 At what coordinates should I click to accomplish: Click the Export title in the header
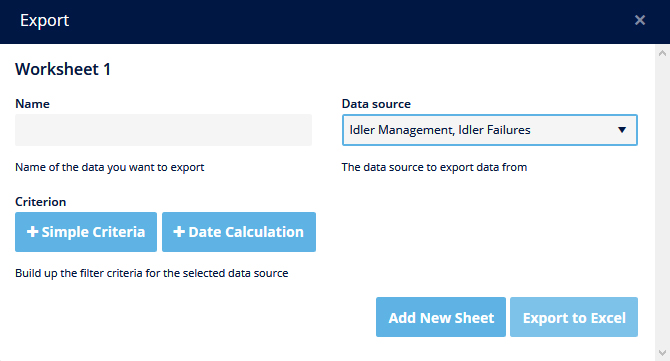pos(44,21)
